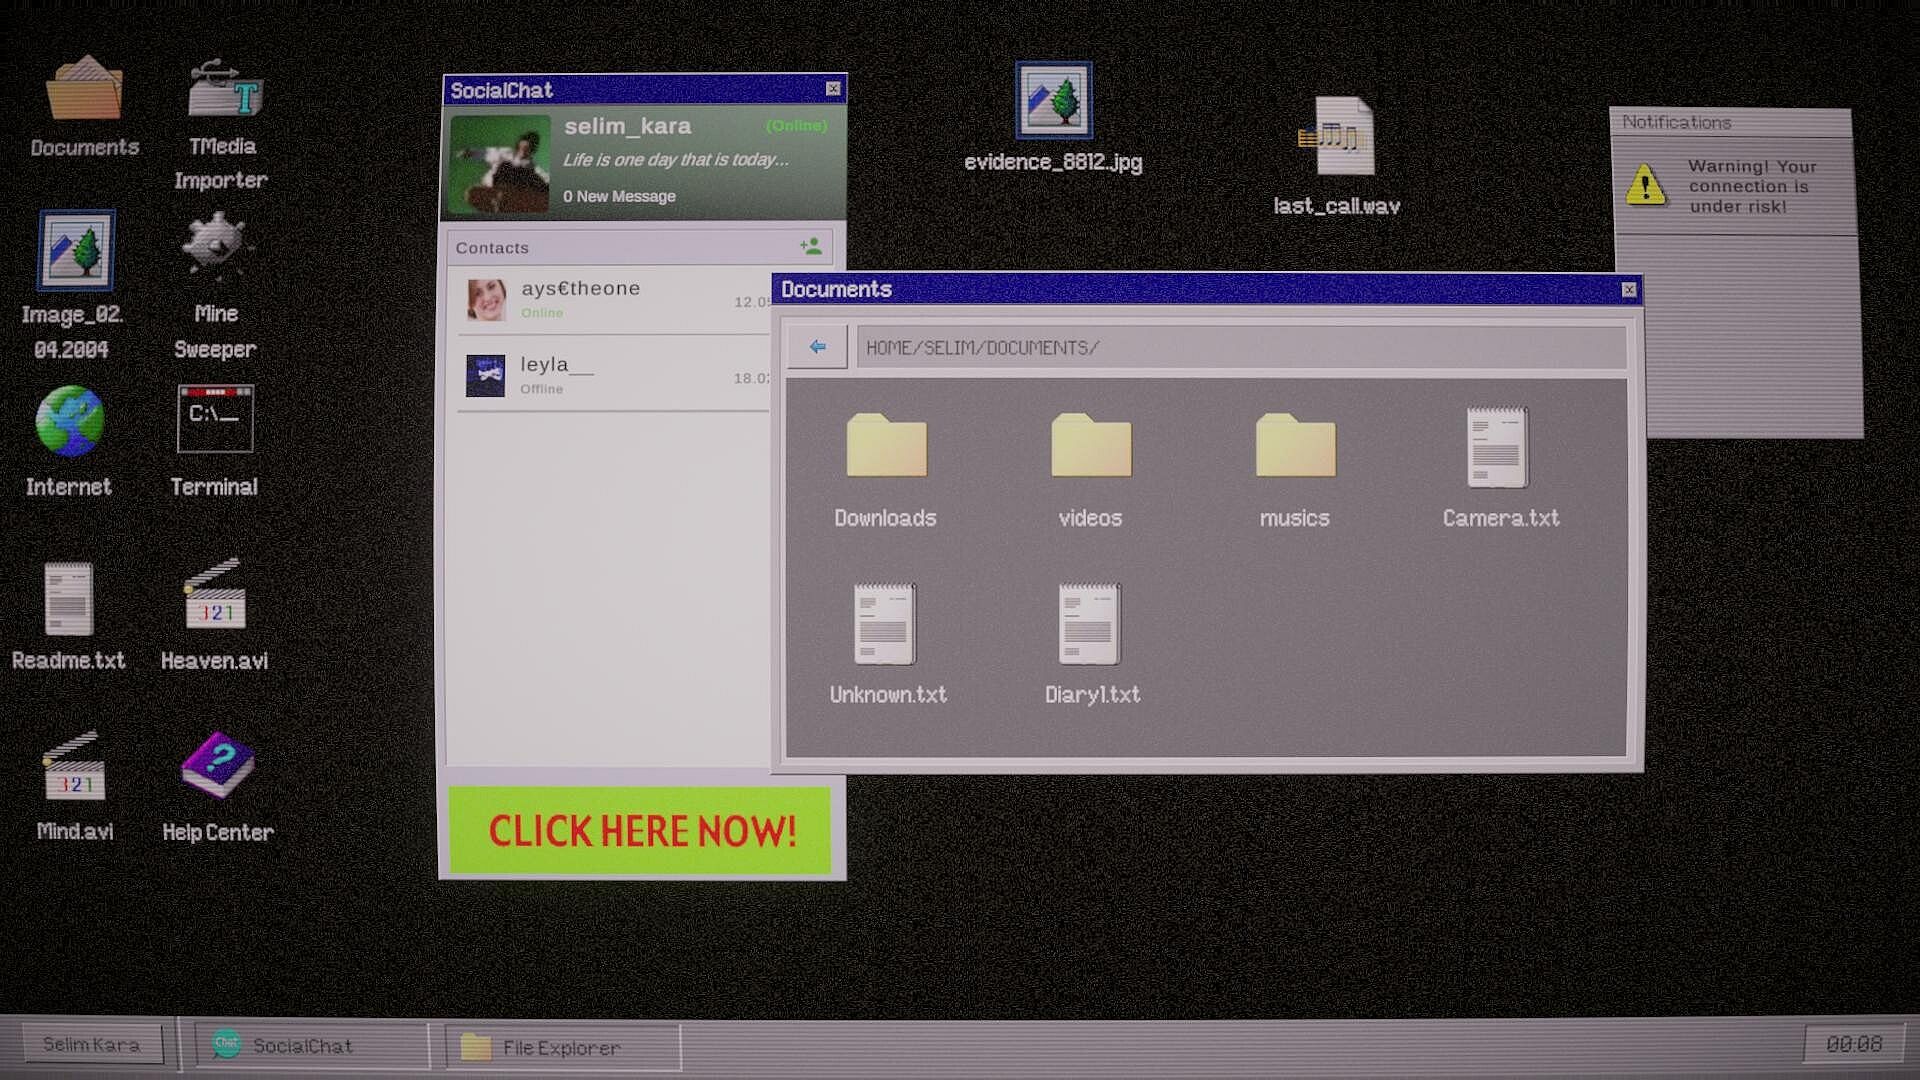Open the Internet globe icon
The width and height of the screenshot is (1920, 1080).
(x=69, y=422)
